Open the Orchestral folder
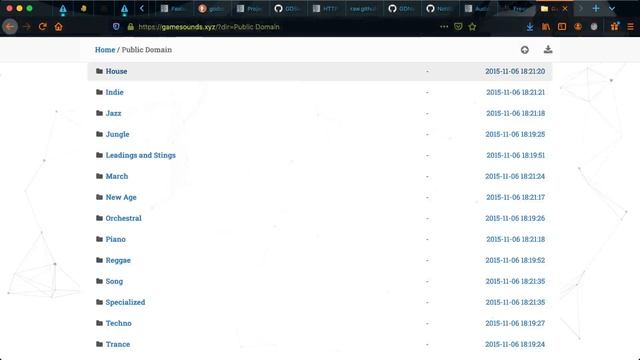This screenshot has width=640, height=360. tap(123, 218)
